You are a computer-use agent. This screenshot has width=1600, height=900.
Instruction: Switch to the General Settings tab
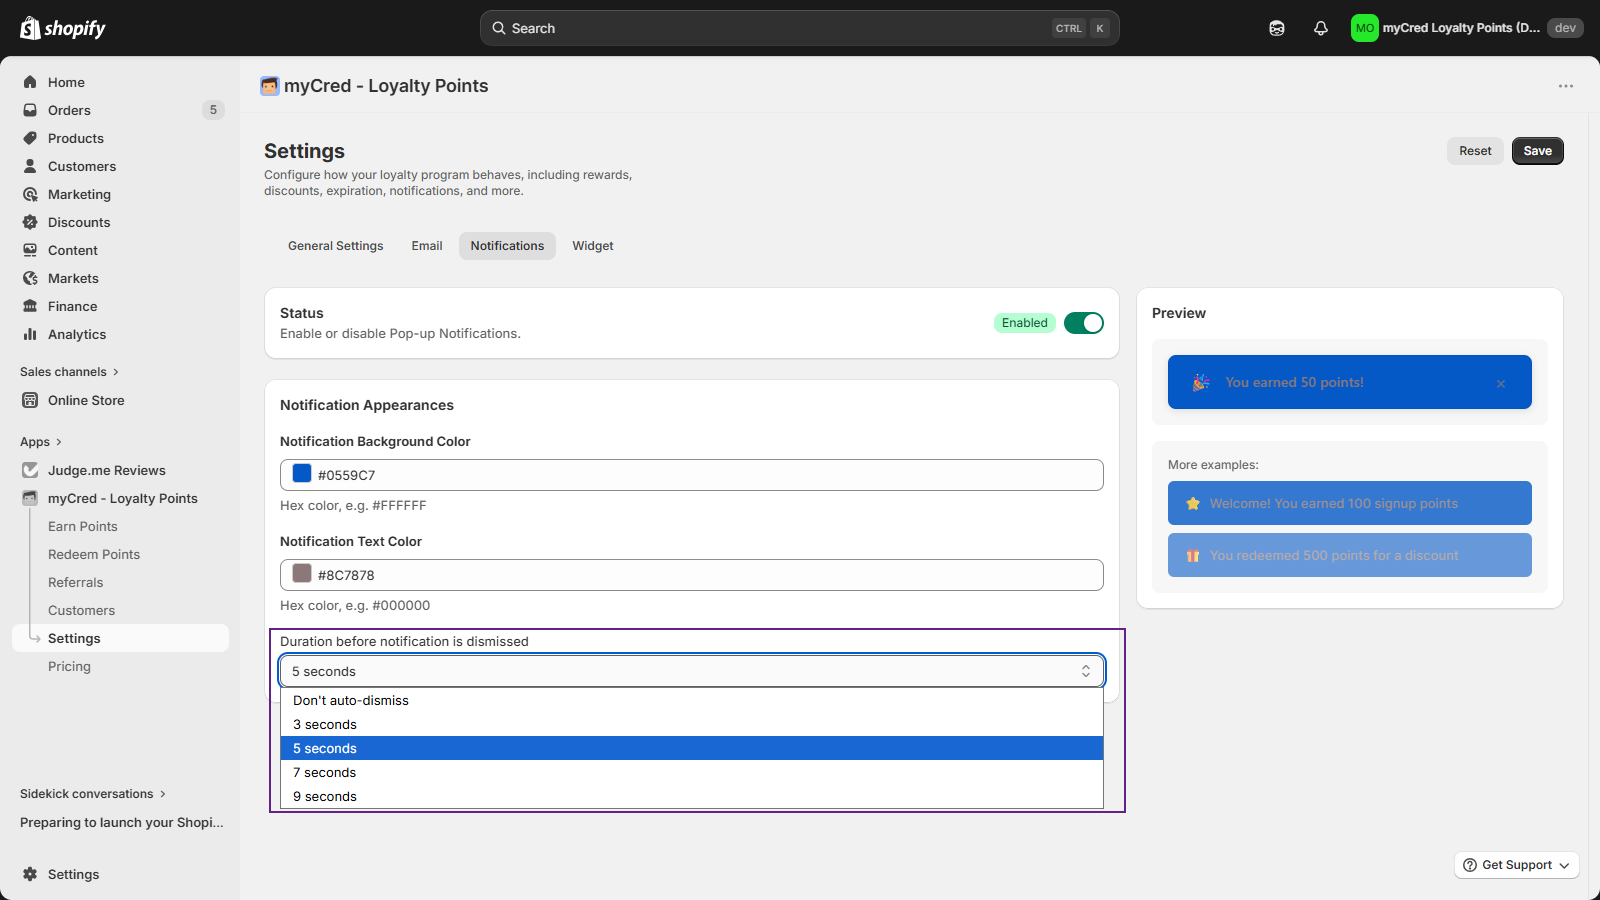(335, 246)
